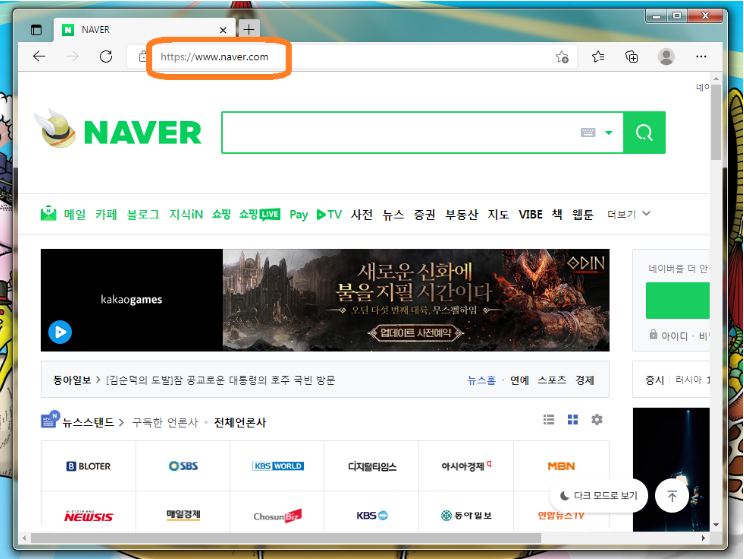
Task: Open the 연예 news section
Action: pyautogui.click(x=520, y=380)
